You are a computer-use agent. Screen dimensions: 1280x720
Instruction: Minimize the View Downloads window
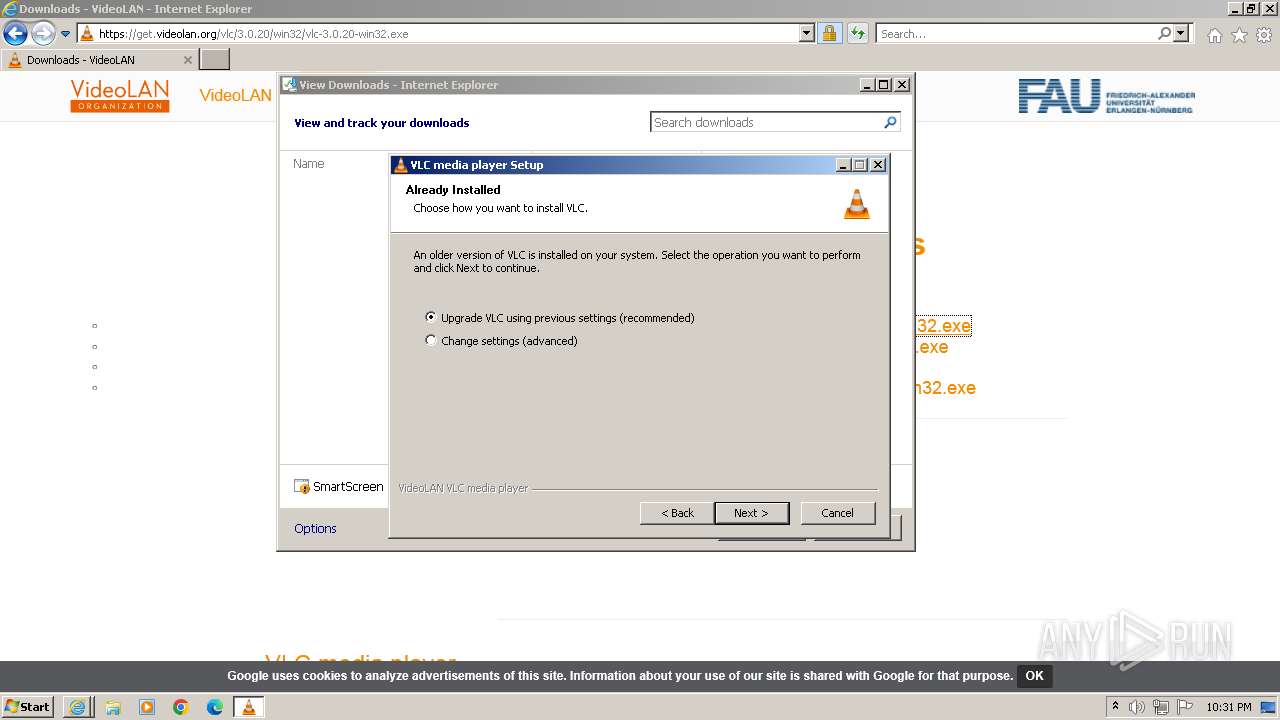coord(867,85)
